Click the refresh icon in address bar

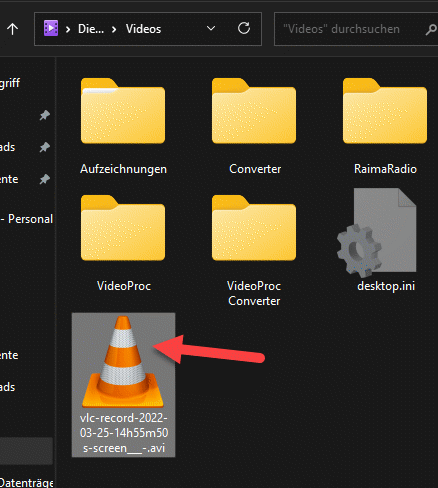coord(244,29)
